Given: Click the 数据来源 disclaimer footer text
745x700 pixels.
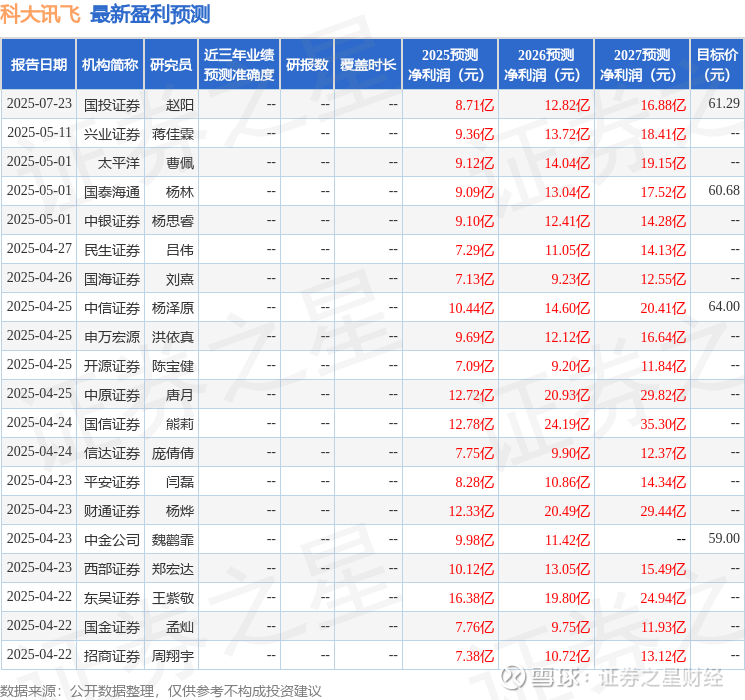Looking at the screenshot, I should 161,690.
